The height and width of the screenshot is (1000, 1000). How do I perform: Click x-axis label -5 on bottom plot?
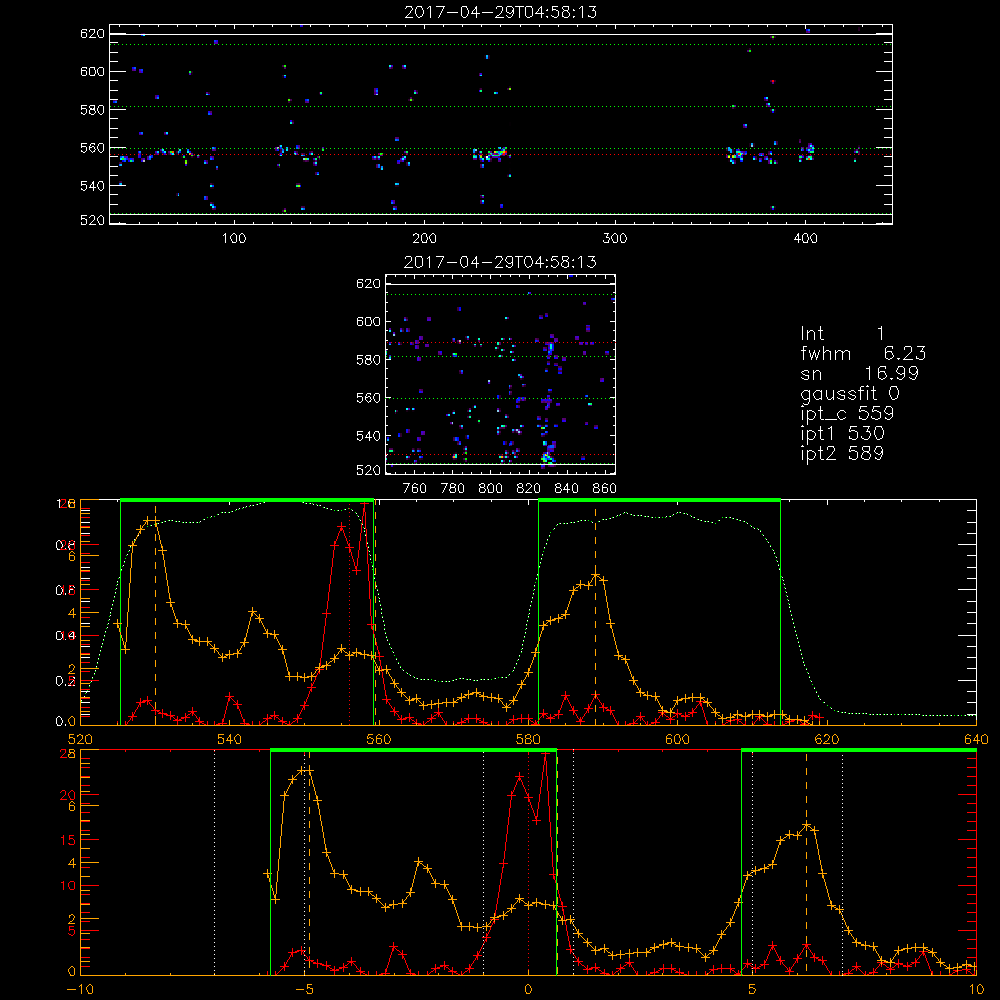(x=305, y=989)
